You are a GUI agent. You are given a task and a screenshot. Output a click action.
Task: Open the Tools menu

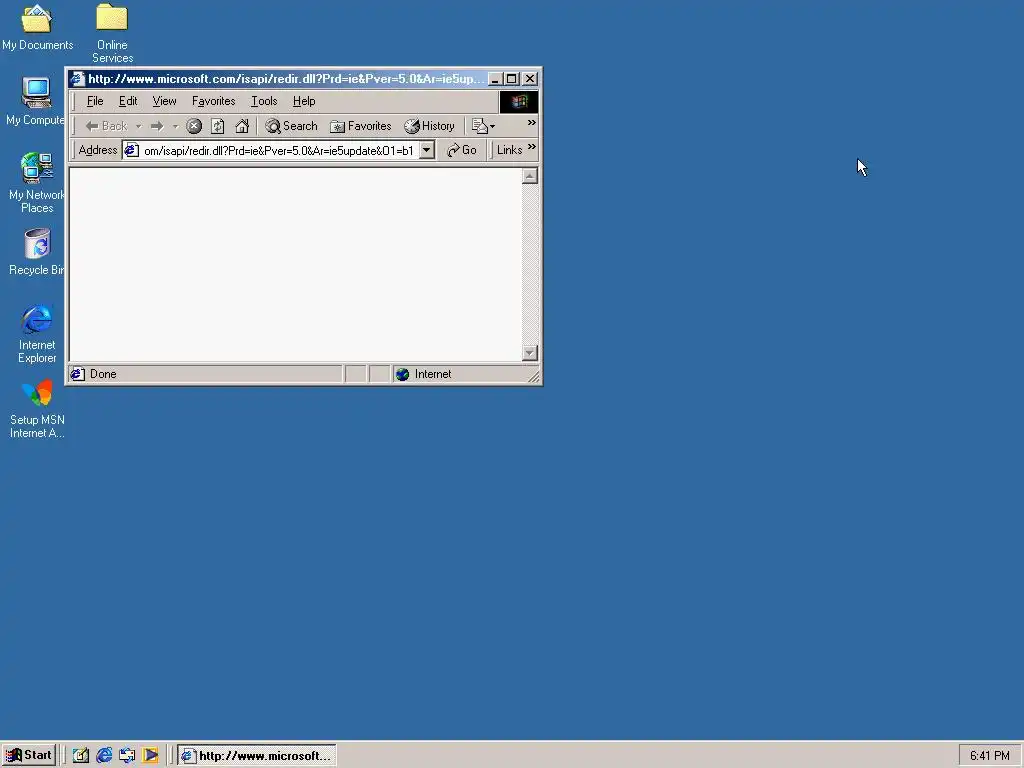(264, 101)
